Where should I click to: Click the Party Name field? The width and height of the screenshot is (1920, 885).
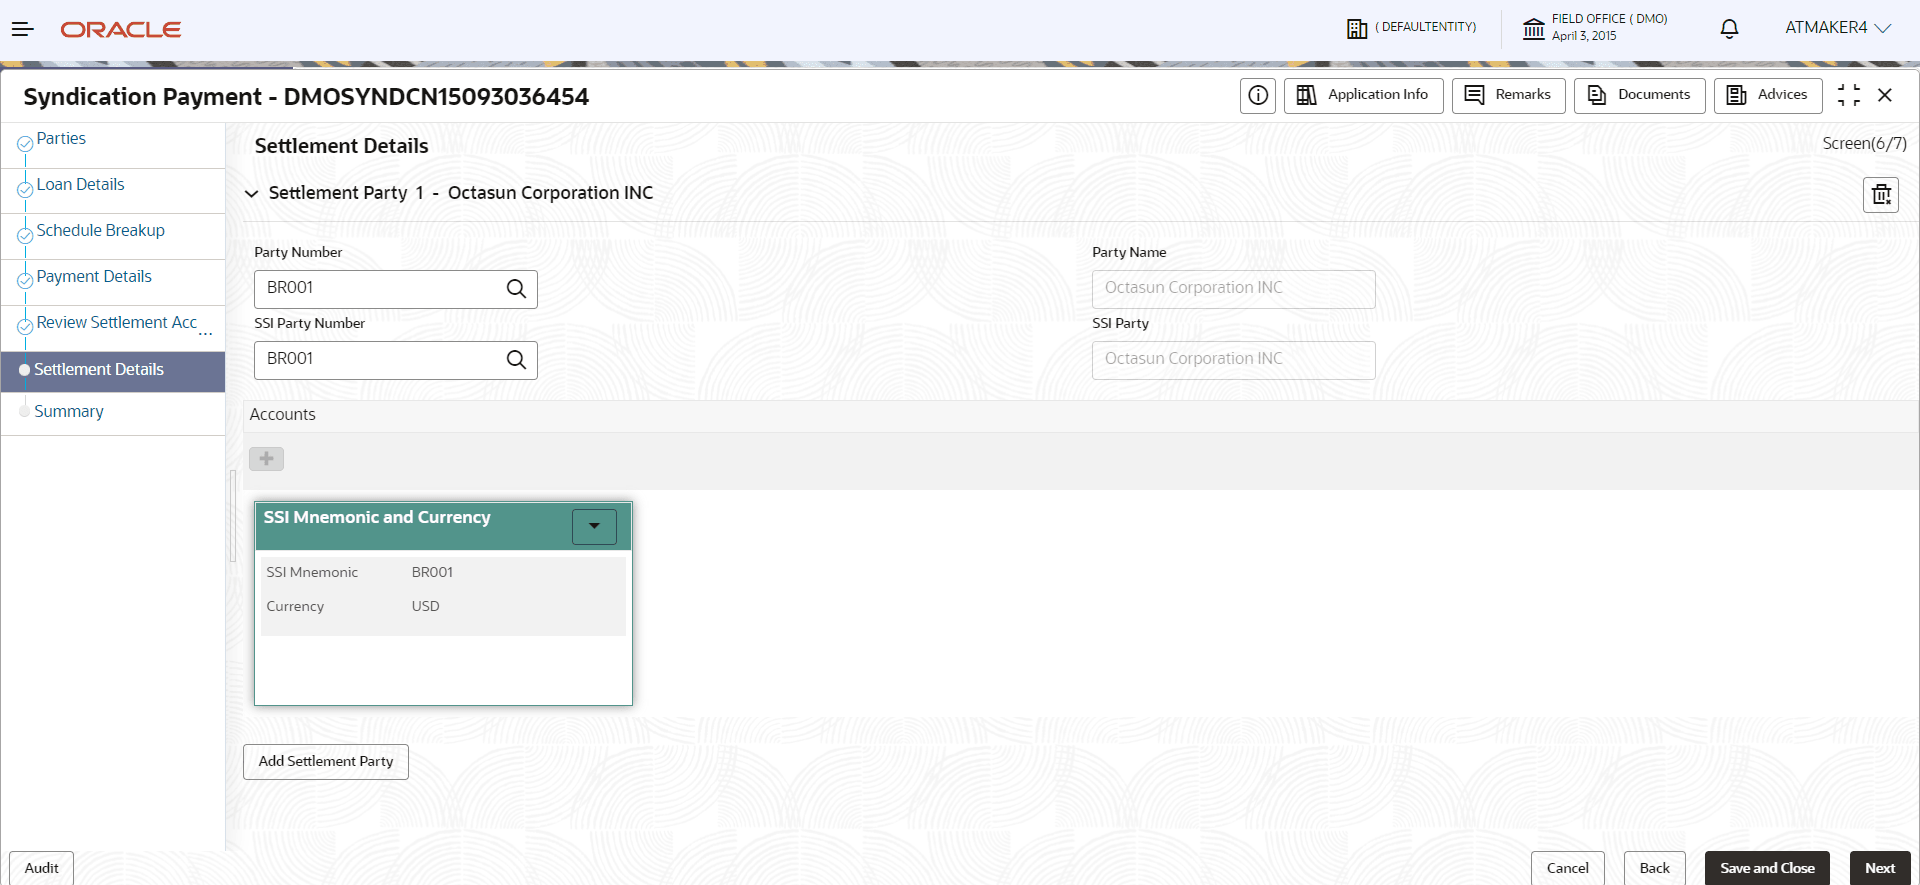(1233, 289)
